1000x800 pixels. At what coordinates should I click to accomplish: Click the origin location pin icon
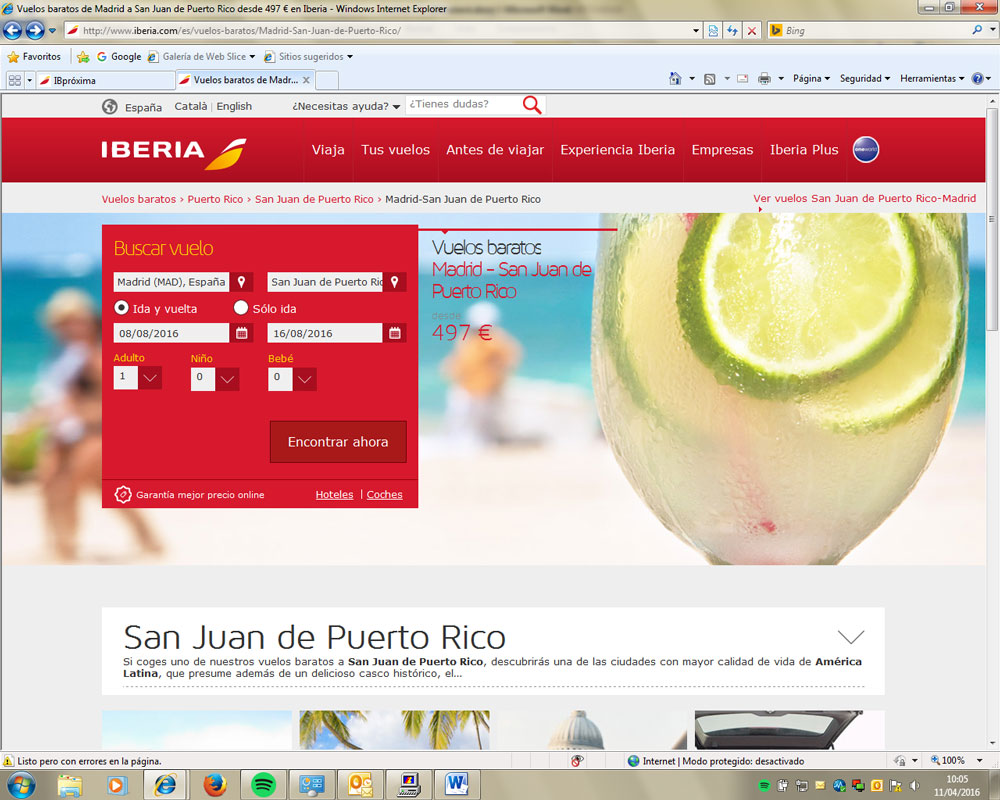[x=241, y=282]
